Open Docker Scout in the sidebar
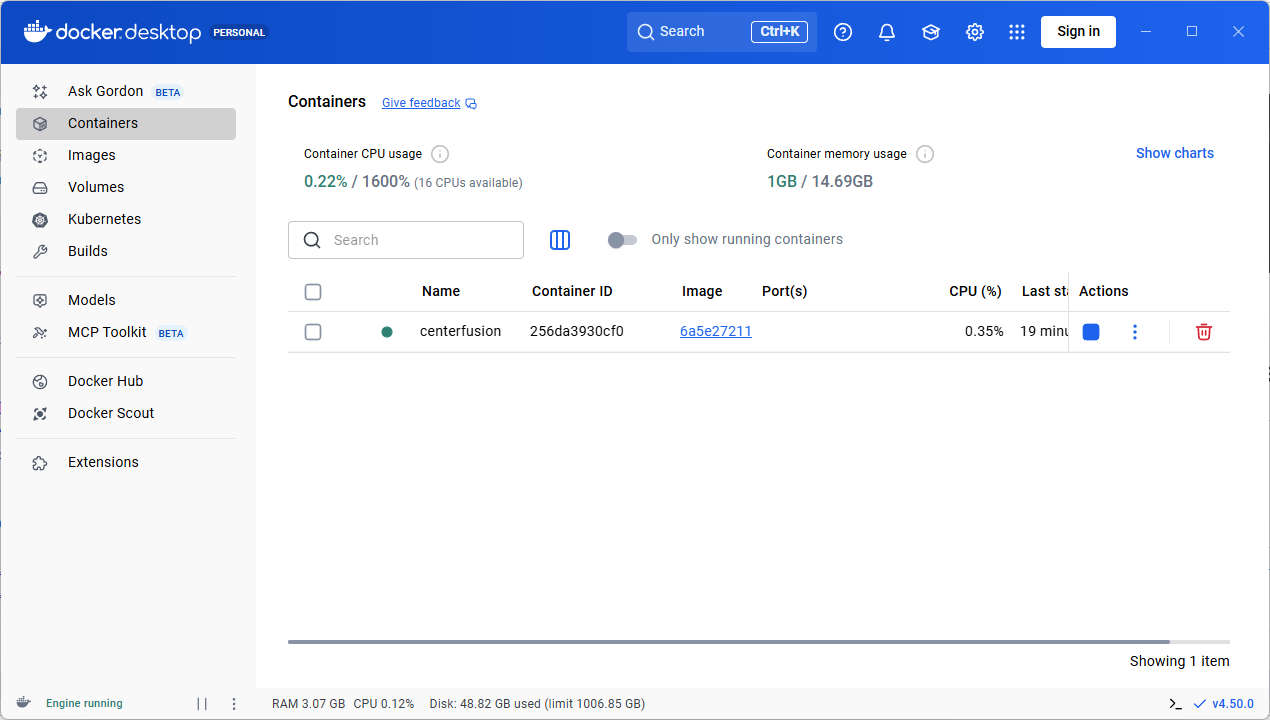The height and width of the screenshot is (720, 1270). (126, 413)
